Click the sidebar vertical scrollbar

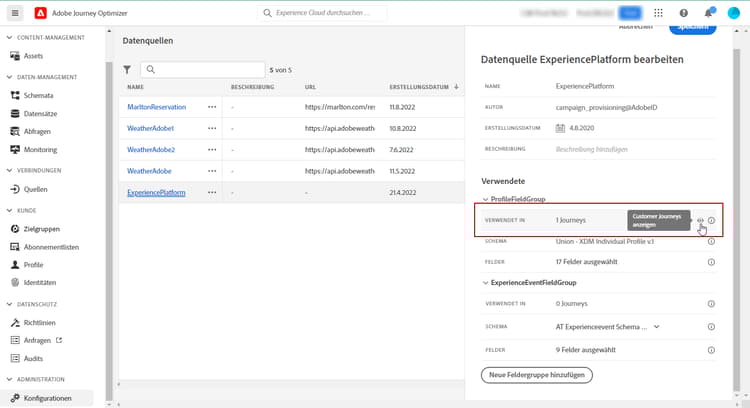(109, 230)
